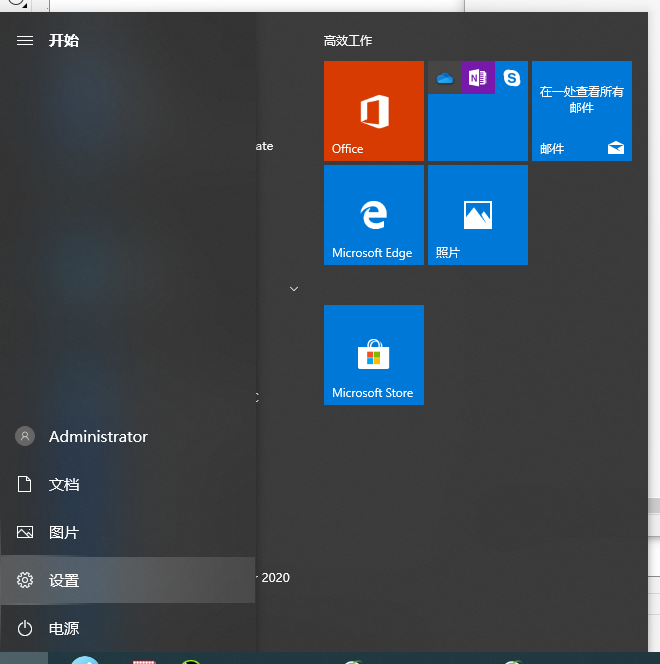Click the document page icon
This screenshot has height=664, width=660.
25,484
